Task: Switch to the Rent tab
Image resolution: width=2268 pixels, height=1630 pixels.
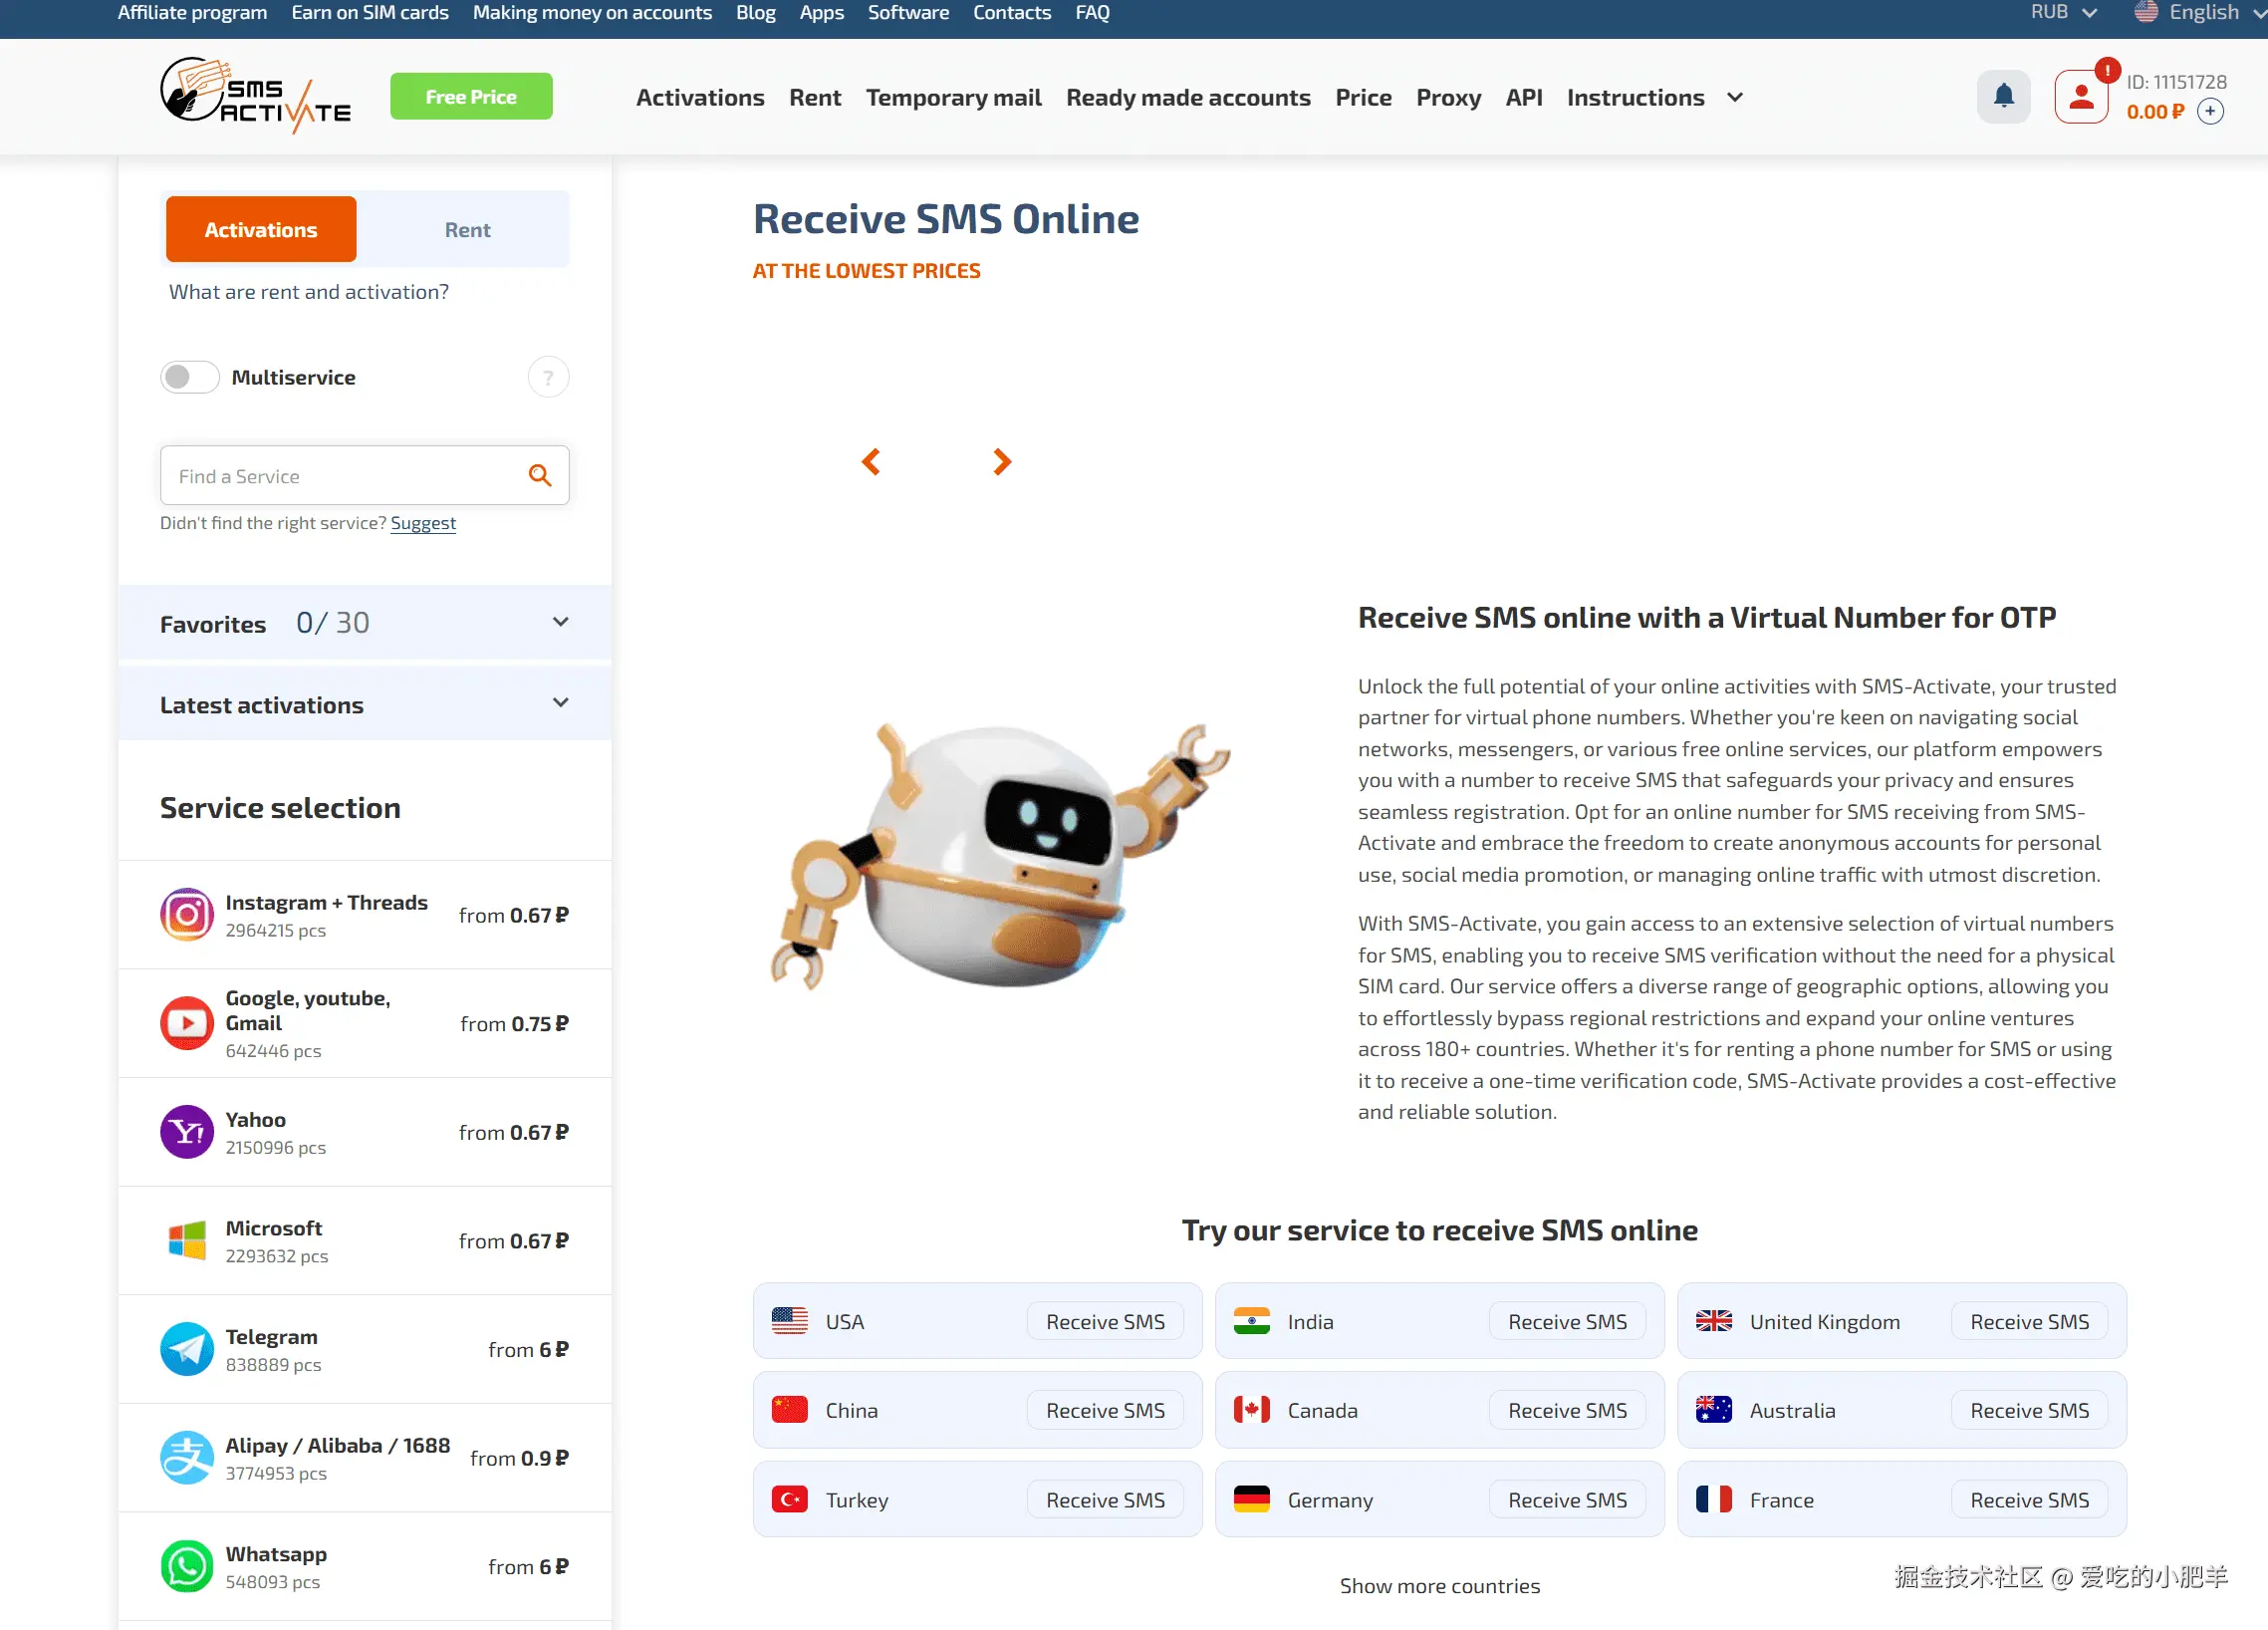Action: 467,230
